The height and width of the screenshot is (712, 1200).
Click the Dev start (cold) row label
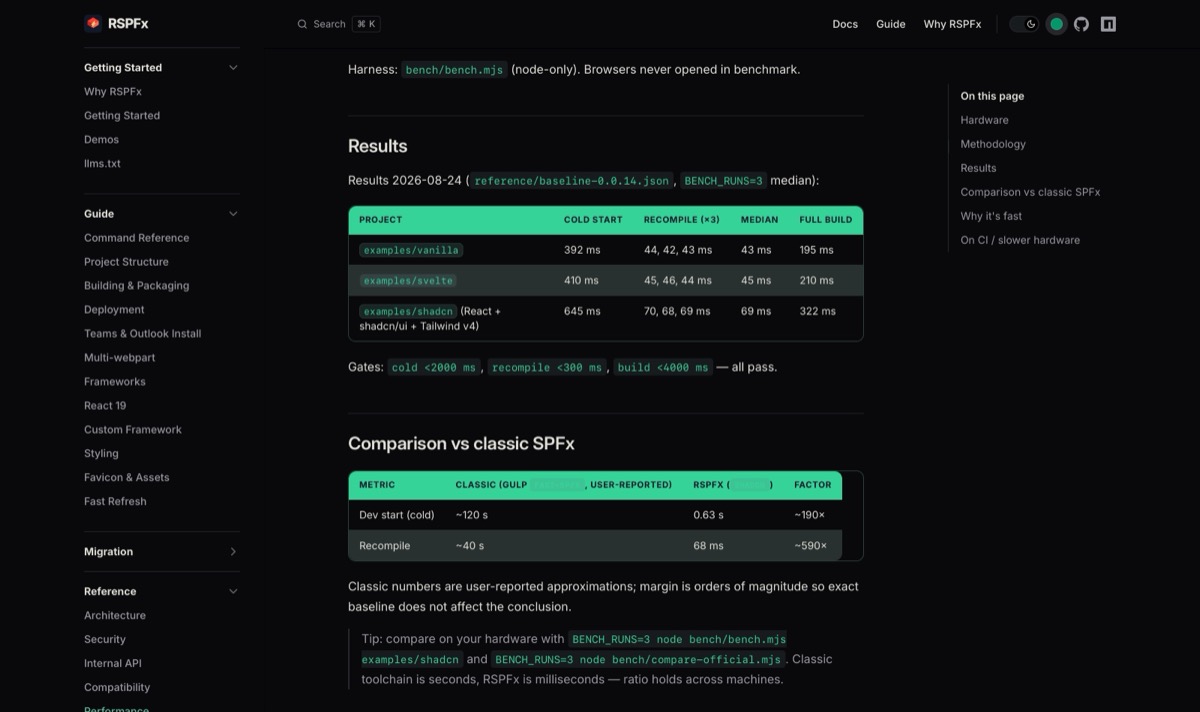(397, 515)
